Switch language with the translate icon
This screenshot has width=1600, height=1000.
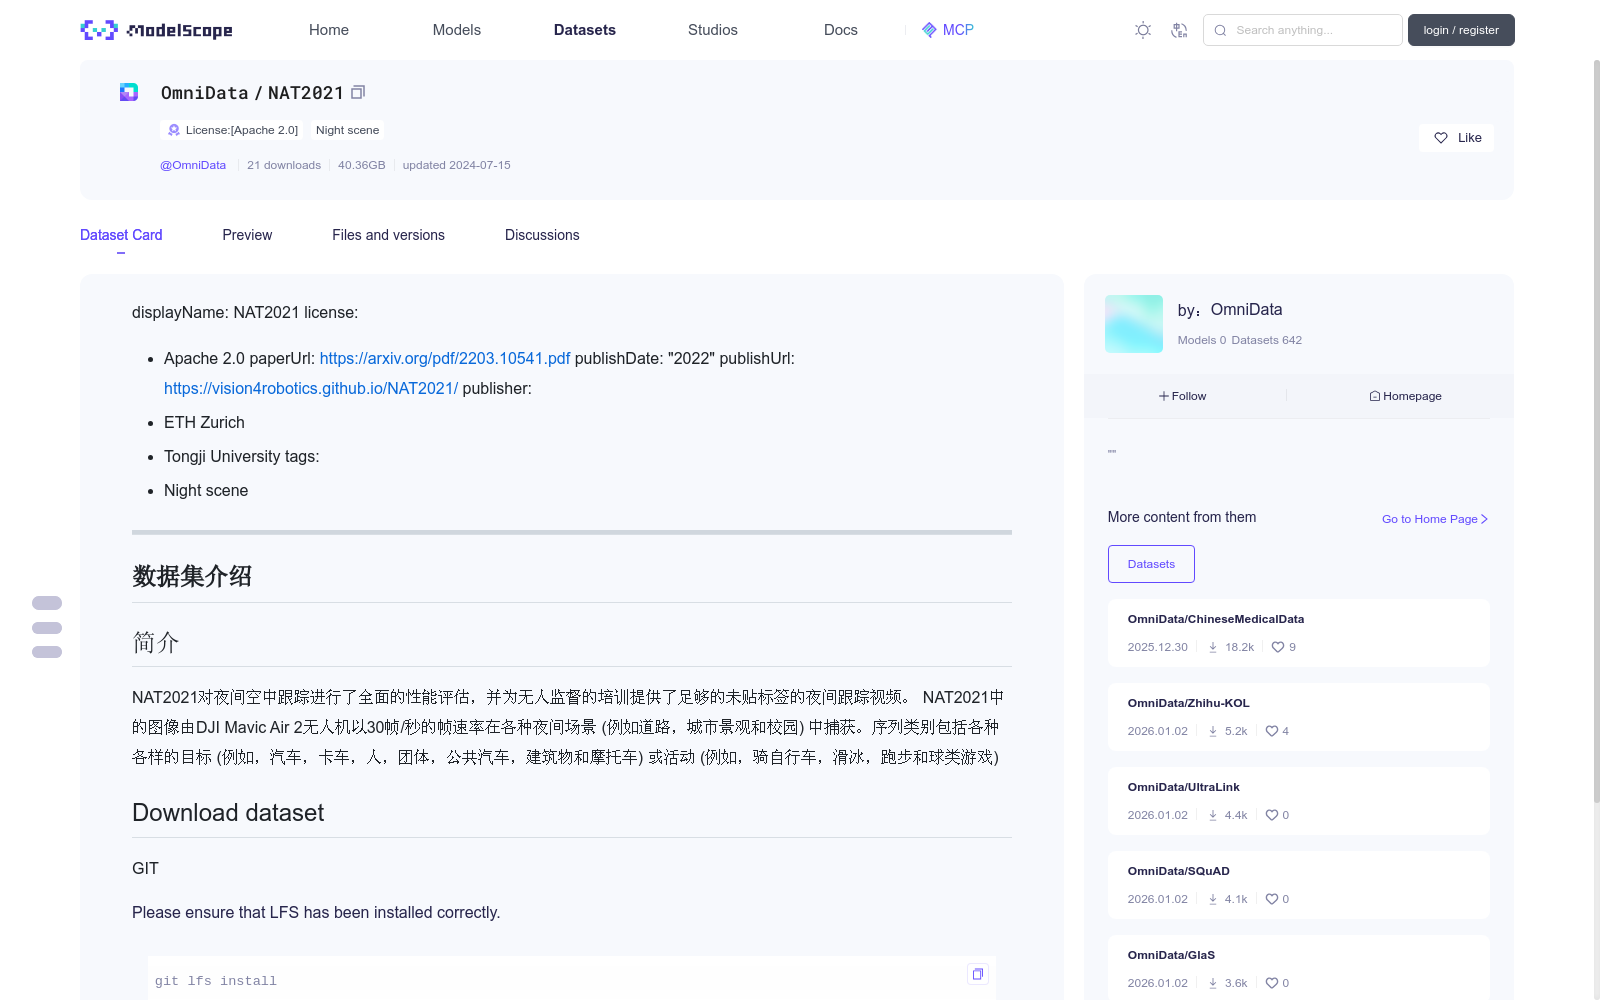[1179, 30]
